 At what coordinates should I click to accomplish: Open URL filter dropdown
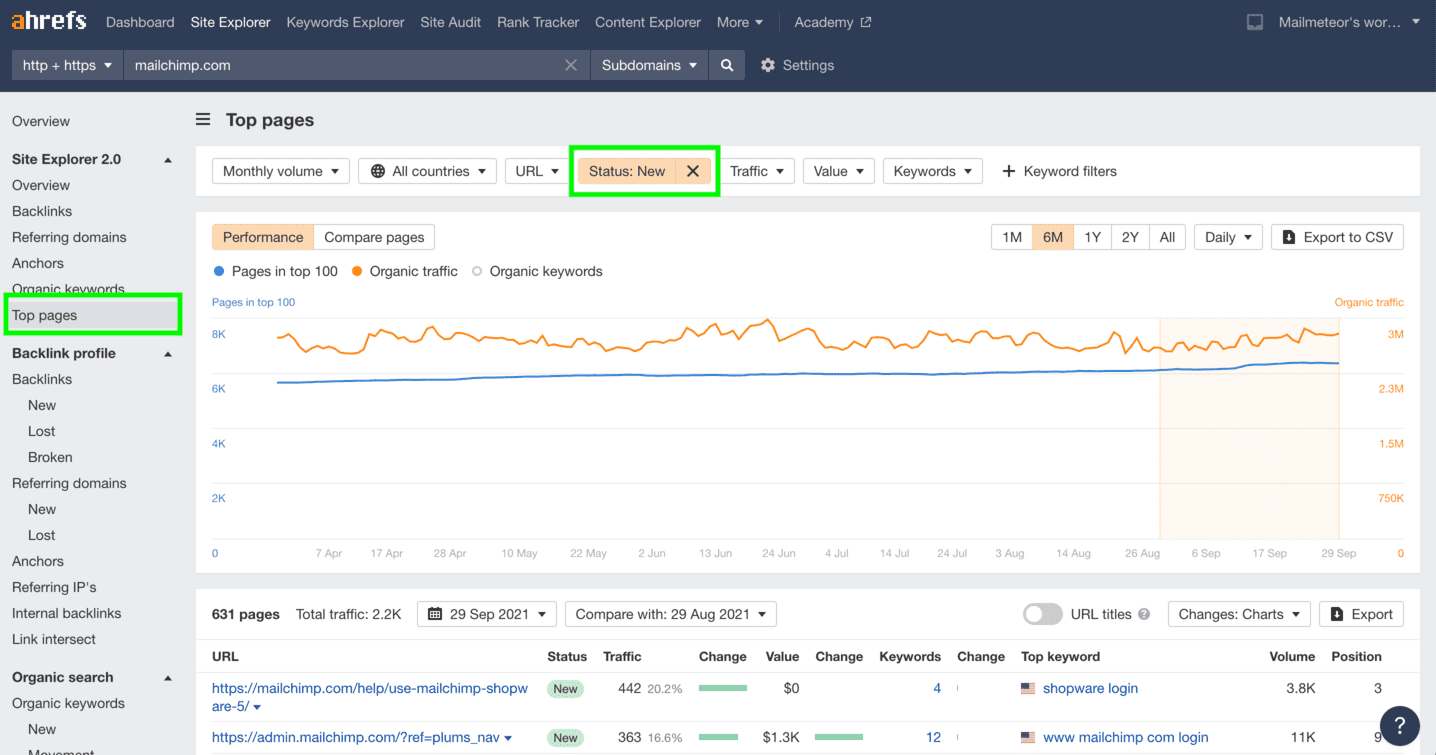[x=537, y=171]
